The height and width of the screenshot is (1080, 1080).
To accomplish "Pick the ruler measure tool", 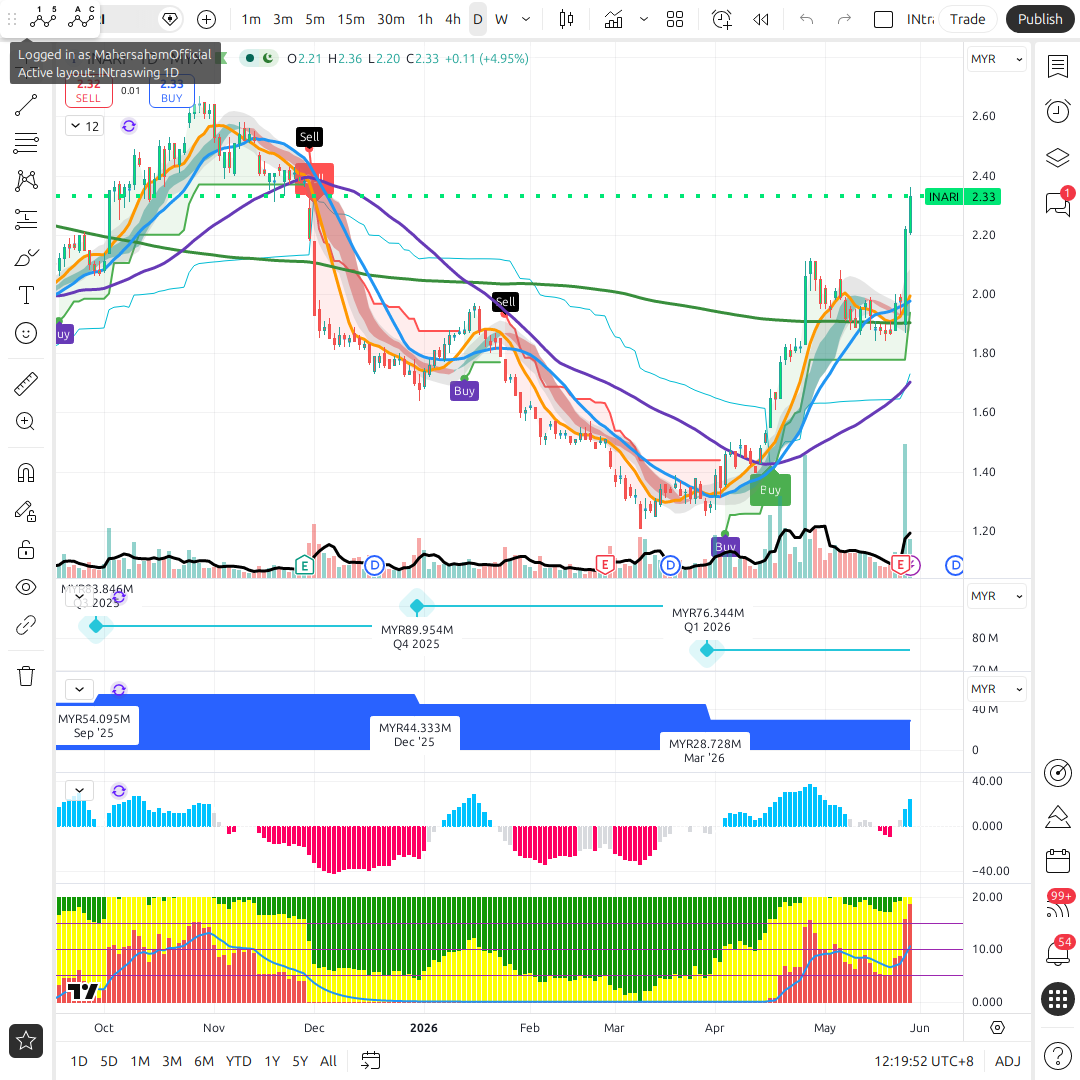I will (x=26, y=384).
